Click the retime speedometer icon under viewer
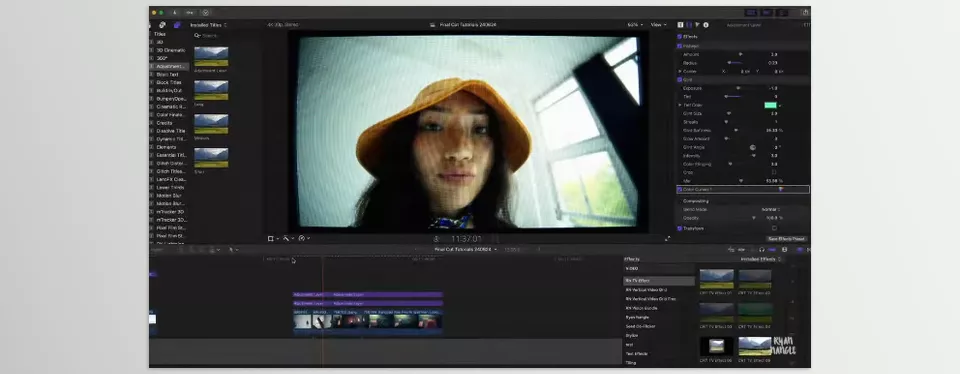960x374 pixels. coord(302,238)
